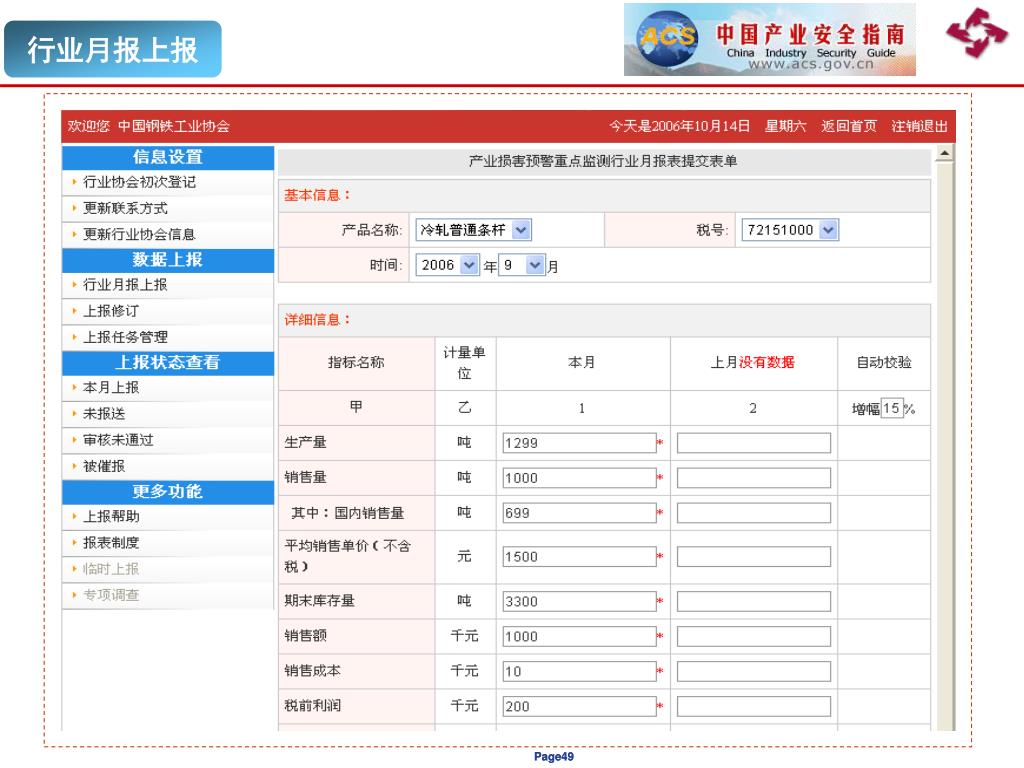Click the 增幅 percentage field showing 15
The image size is (1024, 768).
point(892,408)
